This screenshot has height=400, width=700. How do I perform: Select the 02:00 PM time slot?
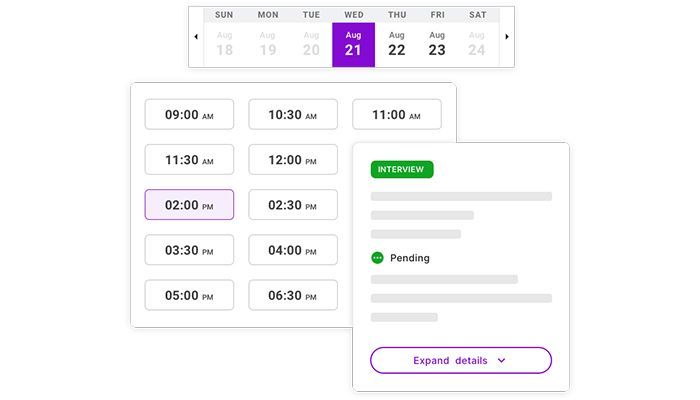click(189, 205)
